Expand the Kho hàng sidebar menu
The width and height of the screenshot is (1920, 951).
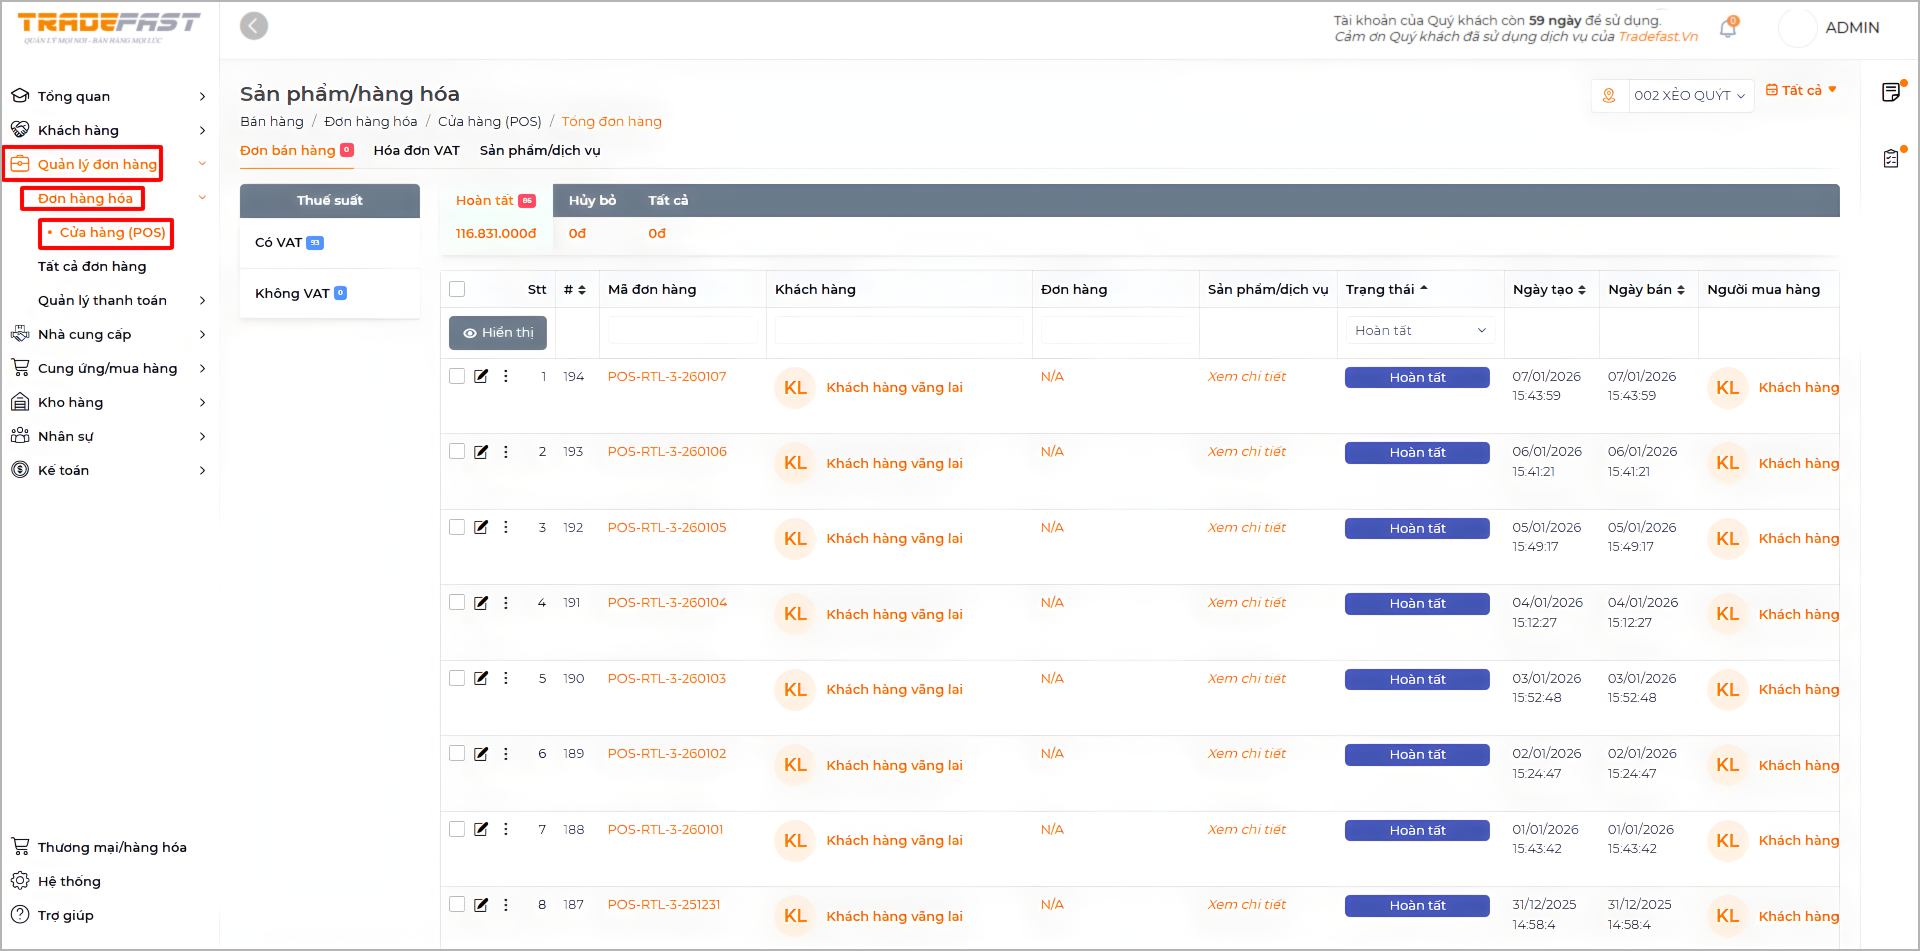click(x=108, y=403)
